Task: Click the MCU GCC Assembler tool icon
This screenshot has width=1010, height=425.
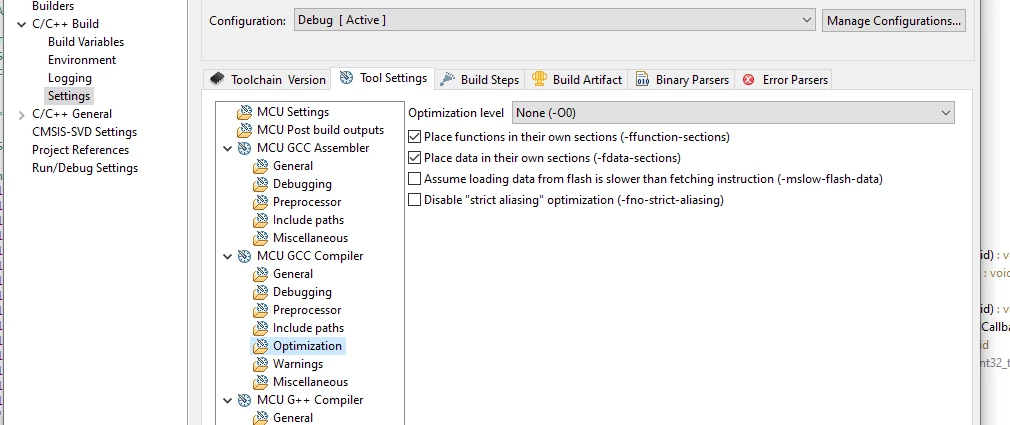Action: [244, 148]
